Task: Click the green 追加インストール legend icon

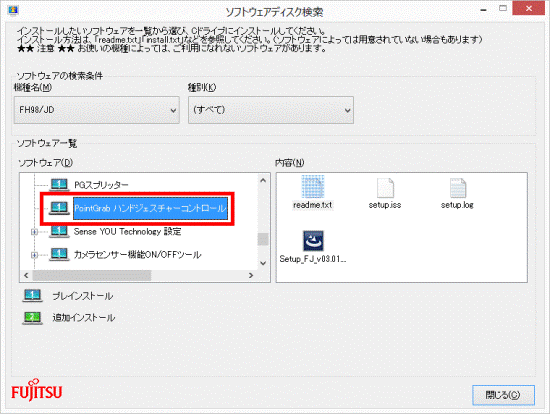Action: pyautogui.click(x=32, y=318)
